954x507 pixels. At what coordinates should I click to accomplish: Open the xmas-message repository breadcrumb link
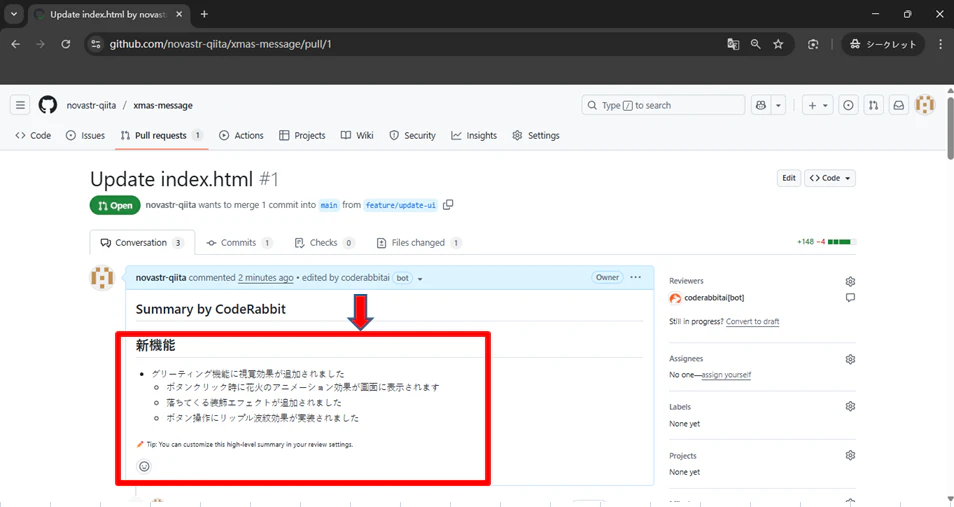(163, 105)
